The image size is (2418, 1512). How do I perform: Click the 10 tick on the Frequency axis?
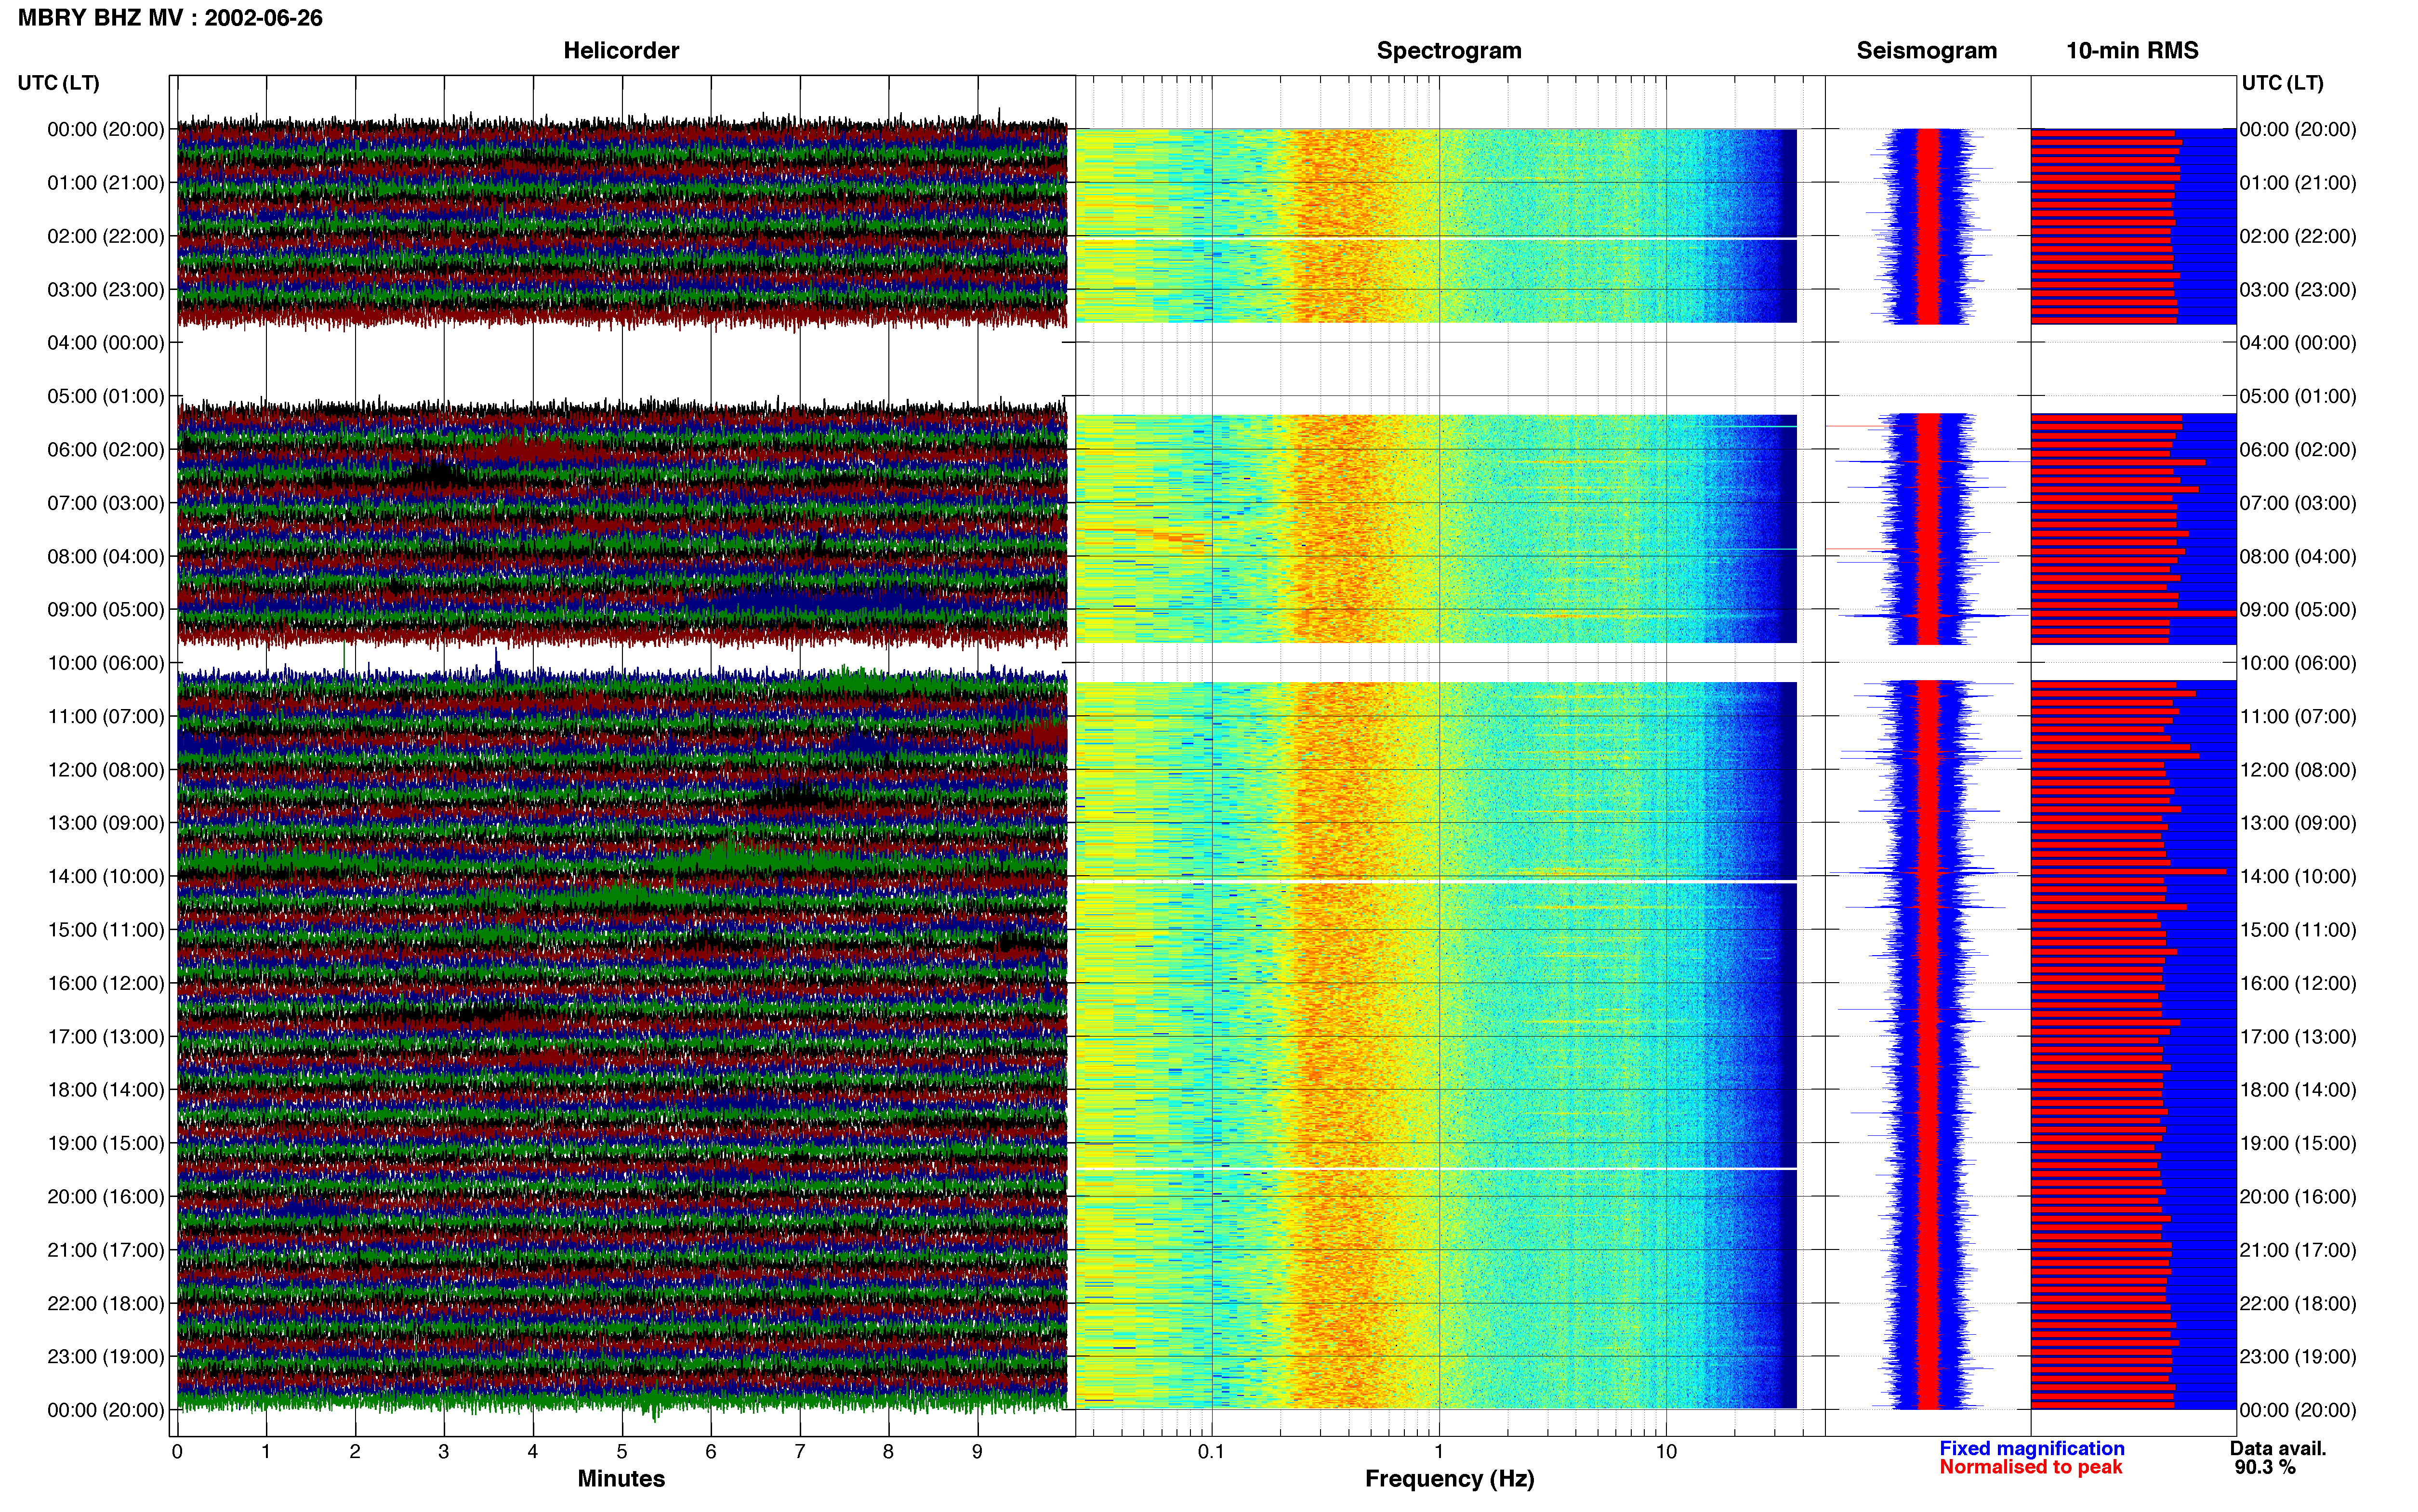1666,1452
